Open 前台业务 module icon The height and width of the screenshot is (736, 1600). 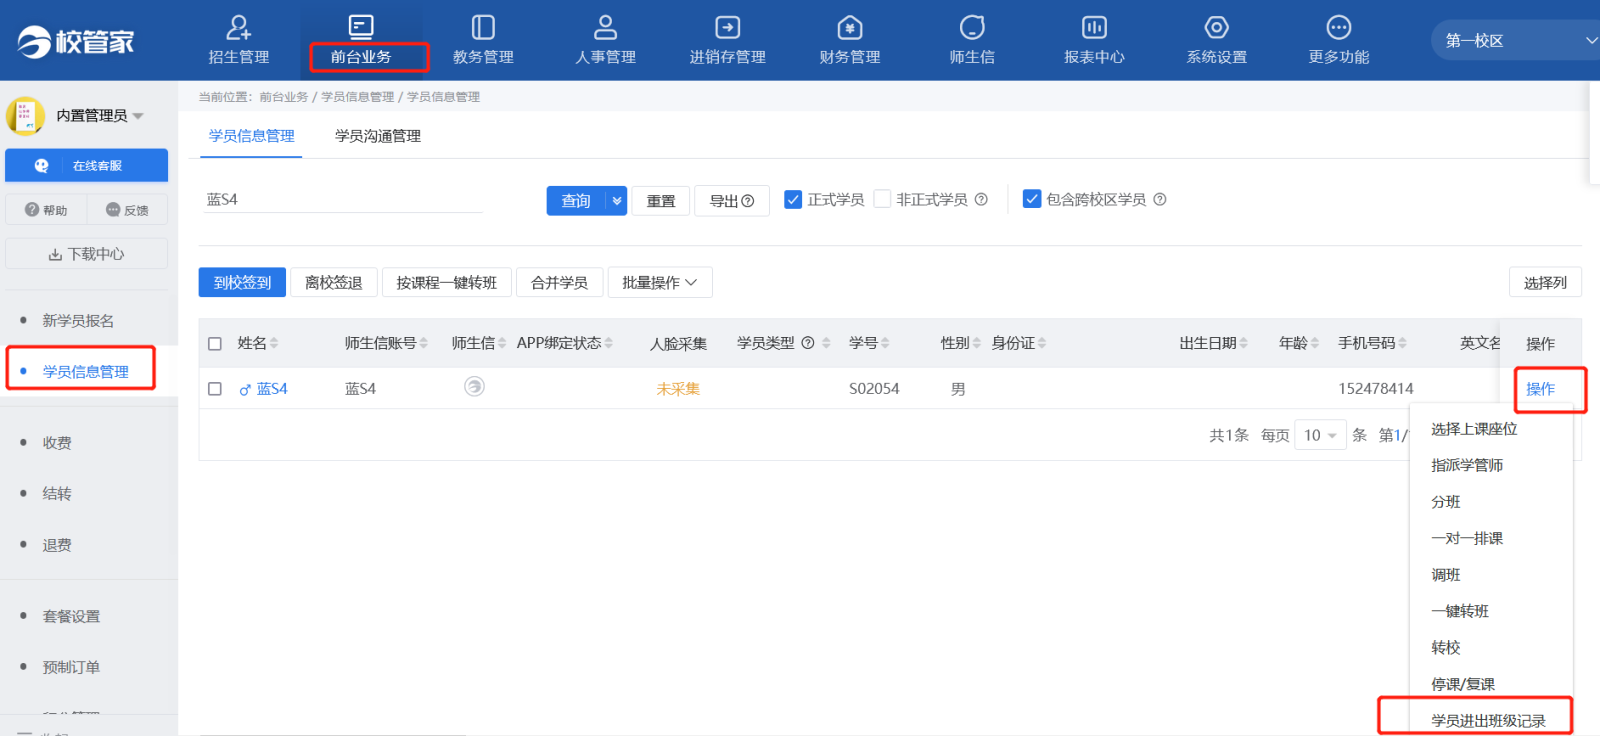361,27
